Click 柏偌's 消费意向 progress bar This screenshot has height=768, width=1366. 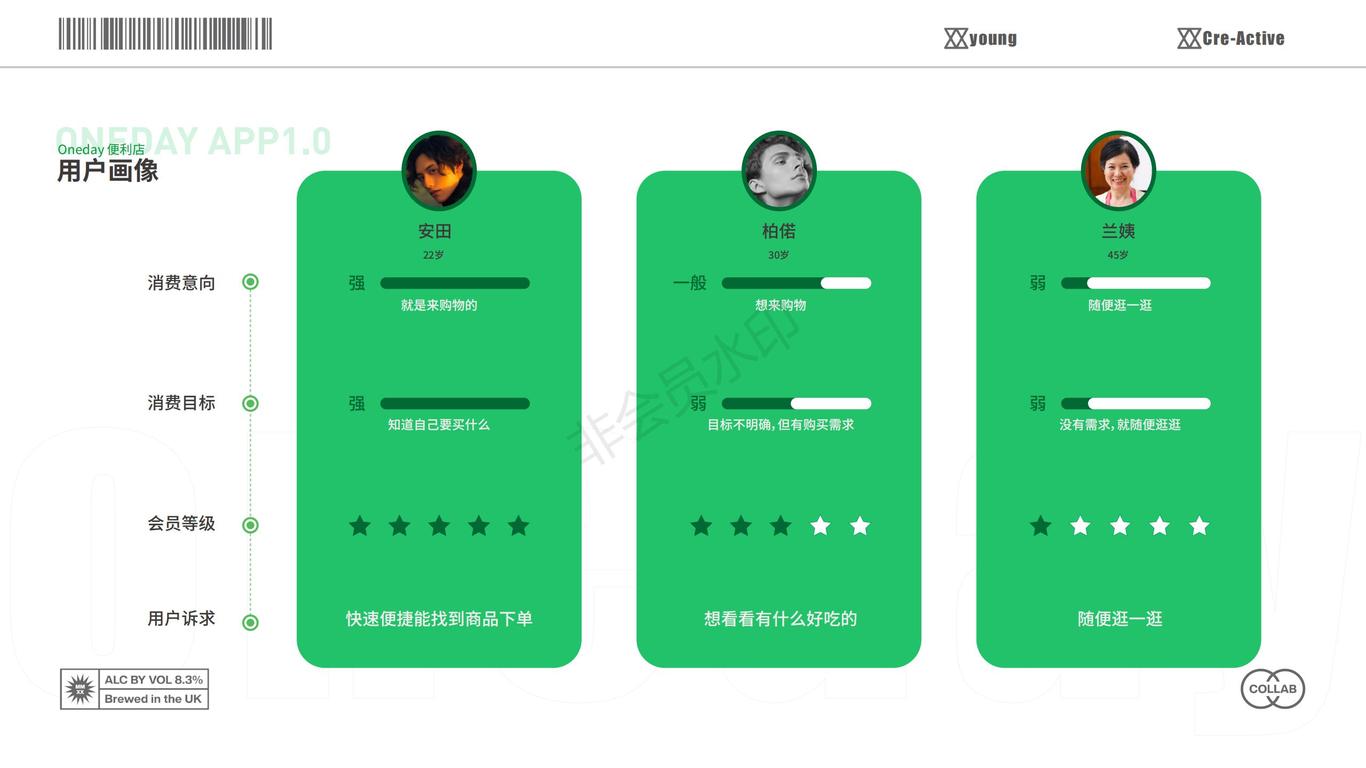796,283
